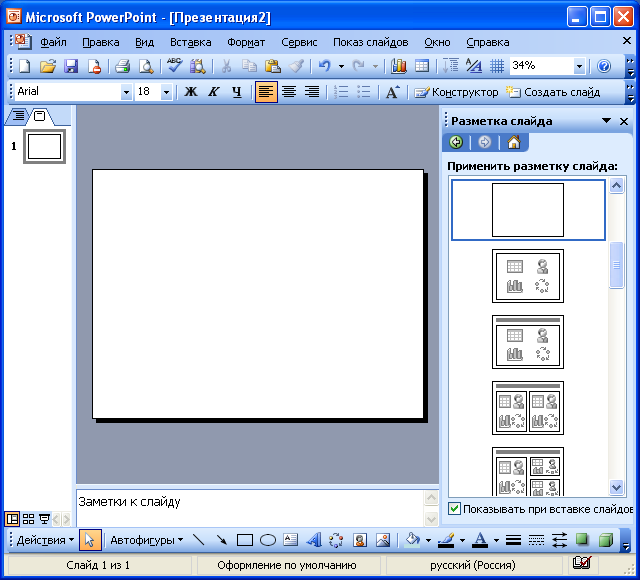Switch to the Outline tab in left pane
Viewport: 640px width, 580px height.
pyautogui.click(x=18, y=116)
